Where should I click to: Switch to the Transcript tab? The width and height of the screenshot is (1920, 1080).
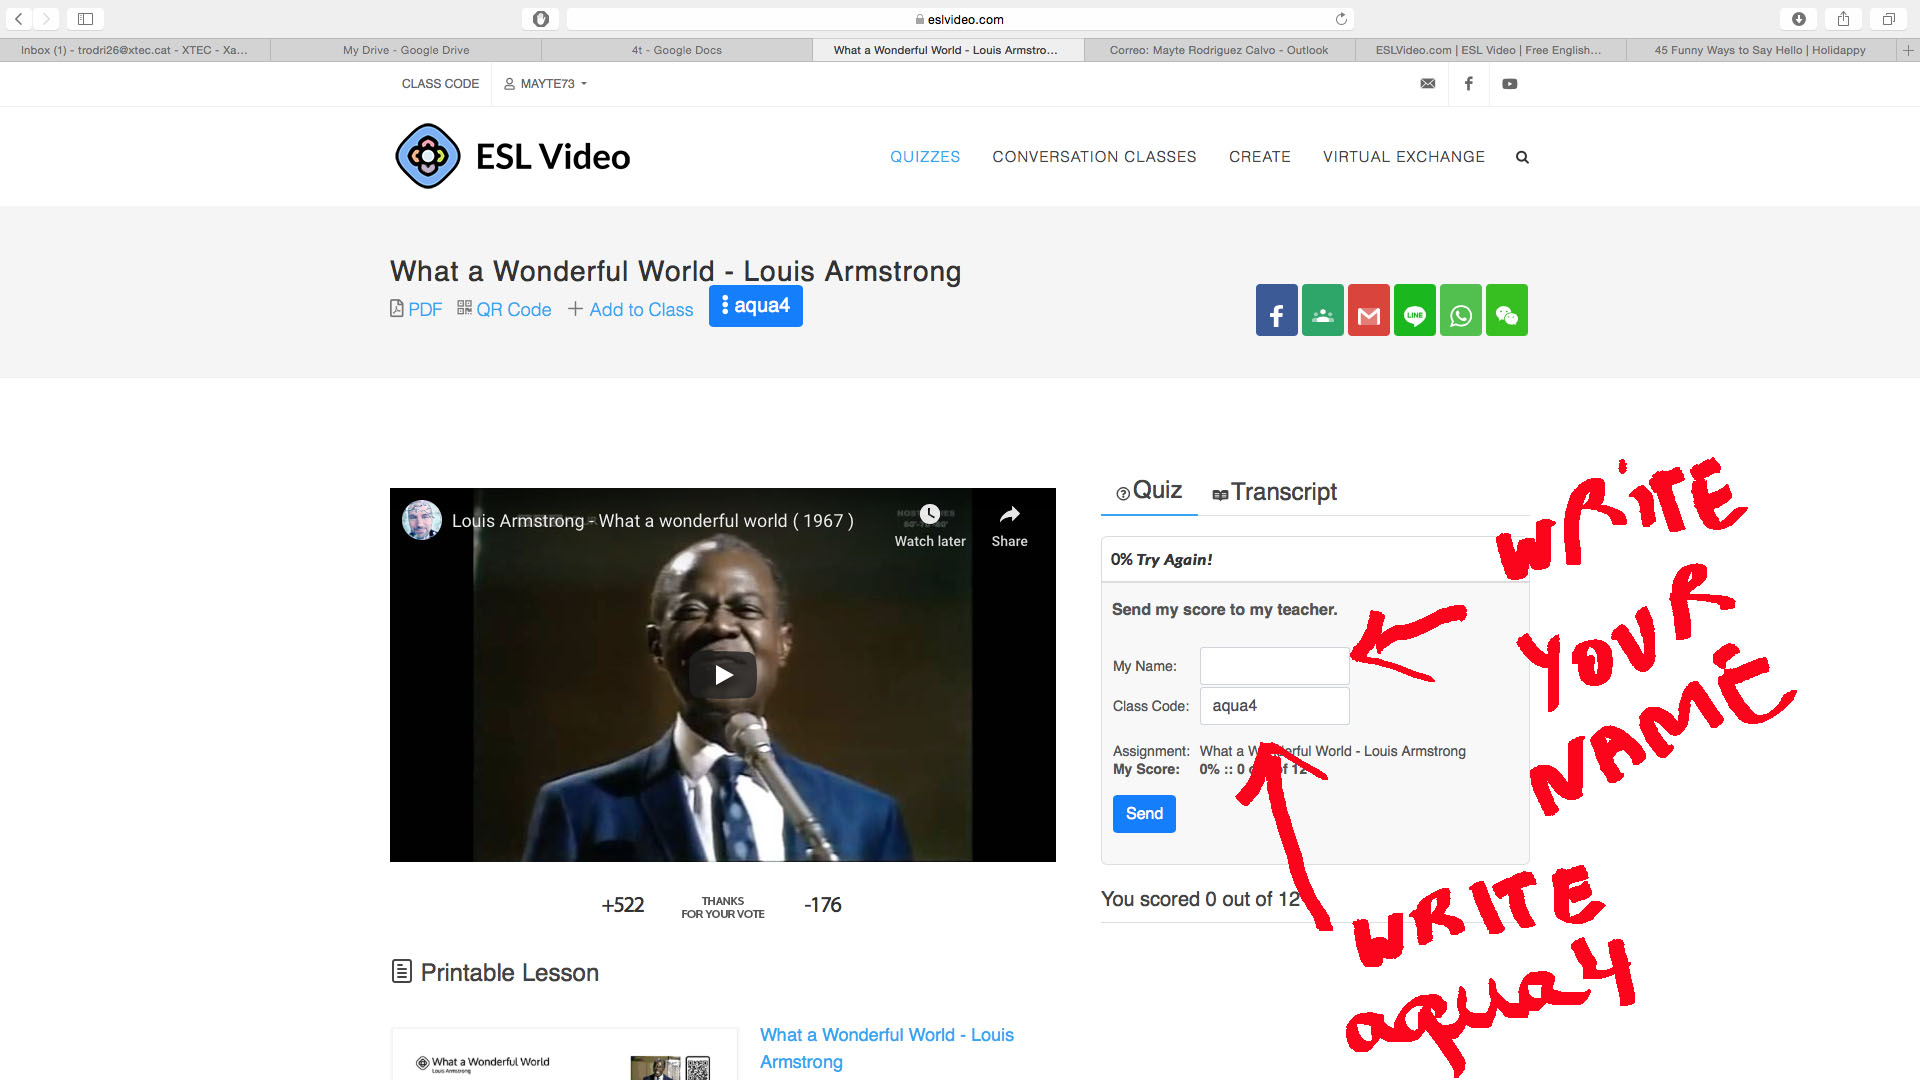(1274, 492)
